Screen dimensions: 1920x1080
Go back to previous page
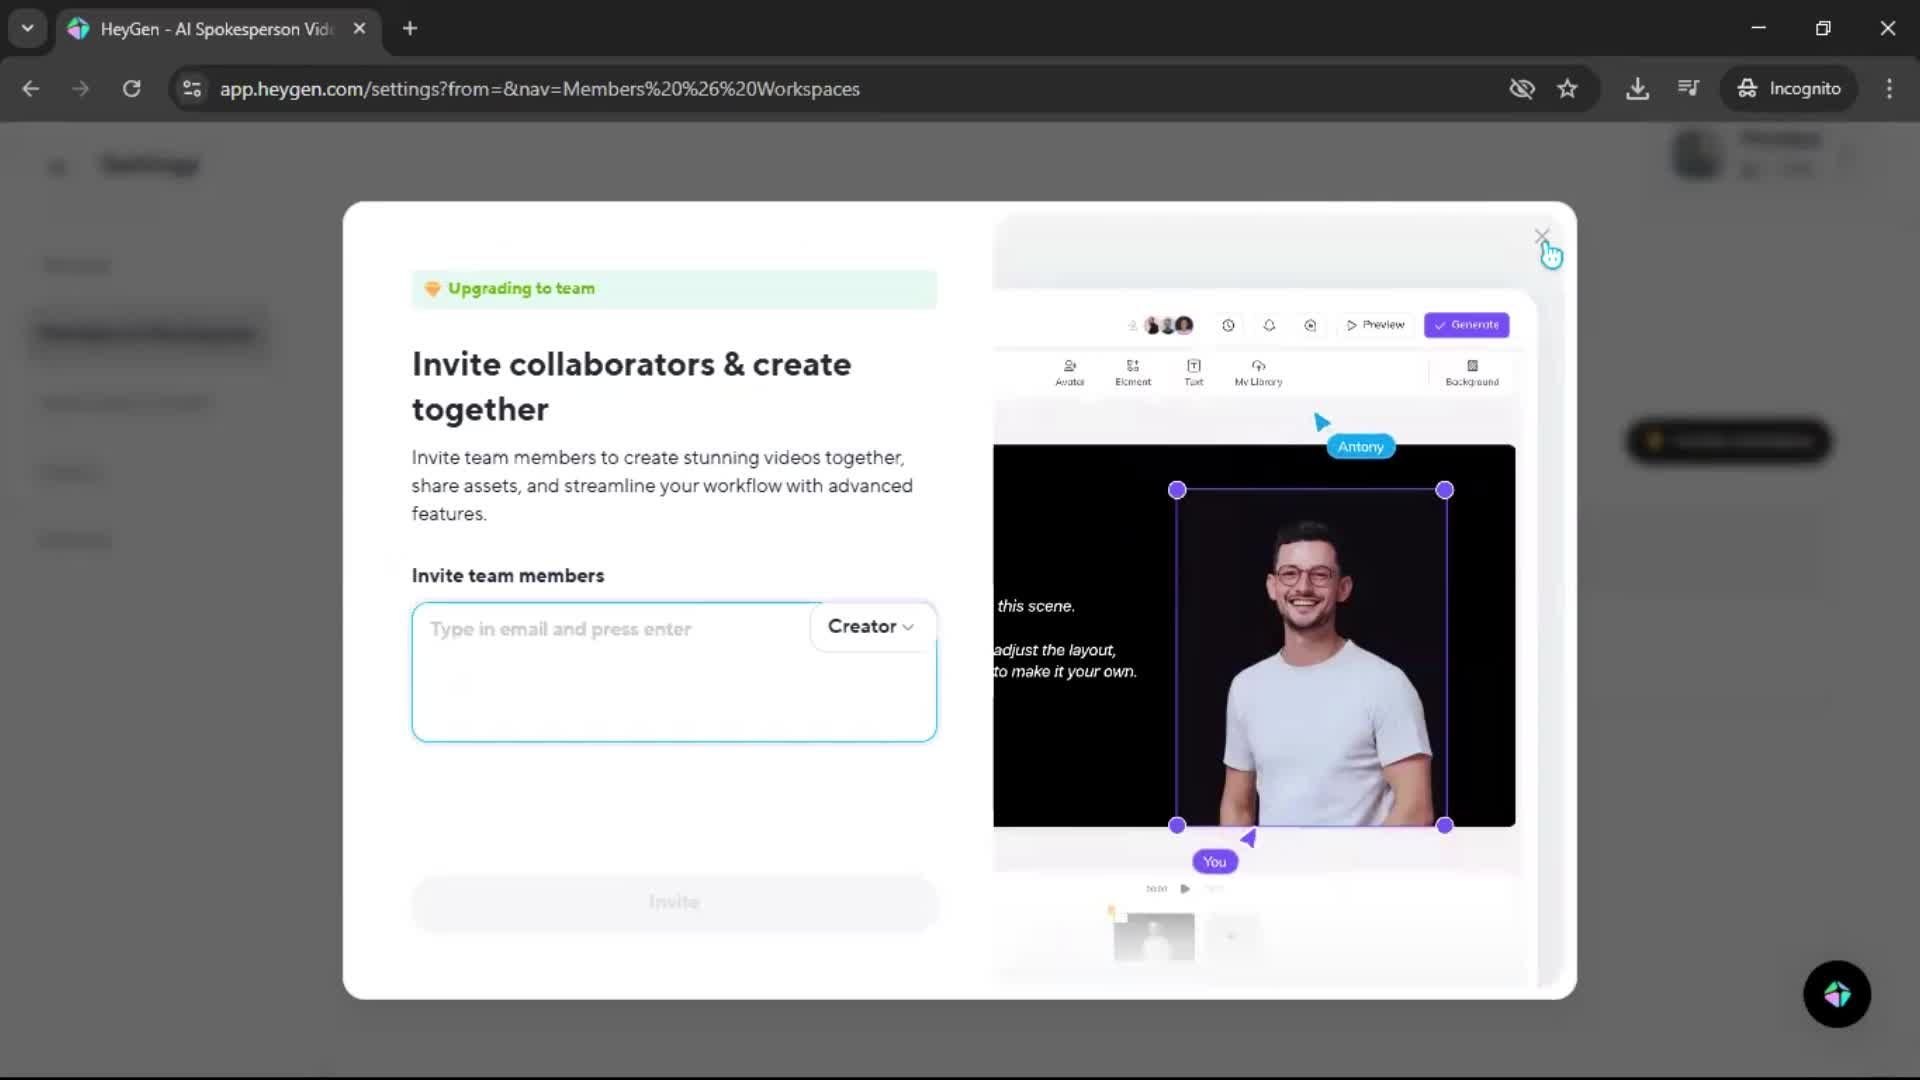point(31,89)
